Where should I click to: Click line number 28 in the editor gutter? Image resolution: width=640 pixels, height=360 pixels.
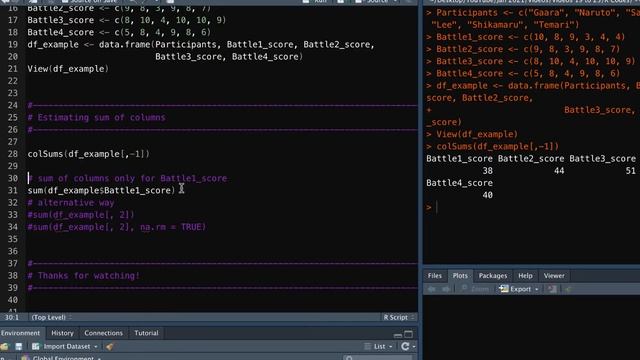13,154
